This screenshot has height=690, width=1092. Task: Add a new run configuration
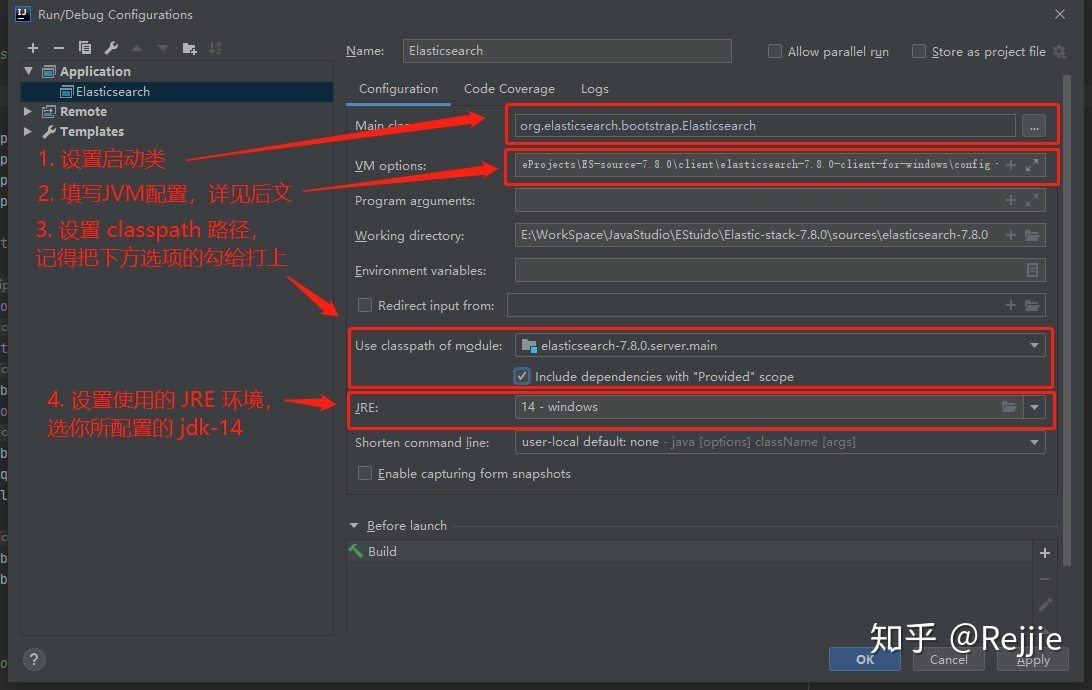coord(33,48)
